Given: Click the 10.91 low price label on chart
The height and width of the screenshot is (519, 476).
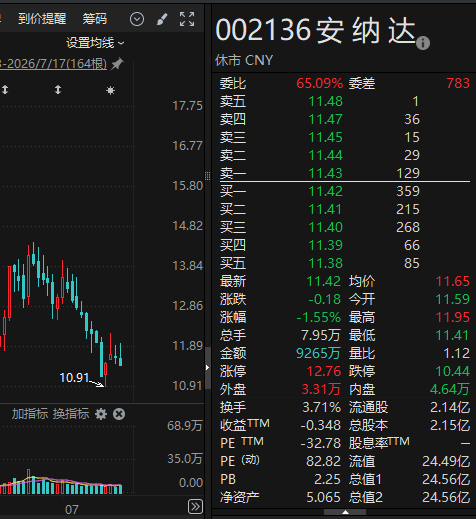Looking at the screenshot, I should pyautogui.click(x=74, y=378).
